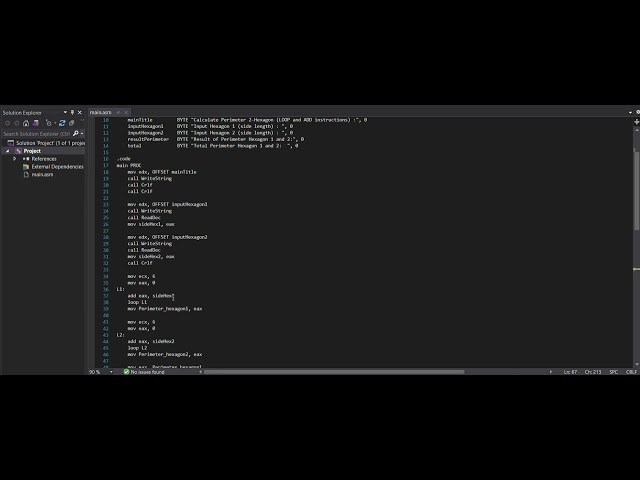The height and width of the screenshot is (480, 640).
Task: Click the Solution Explorer search magnifier icon
Action: tap(76, 133)
